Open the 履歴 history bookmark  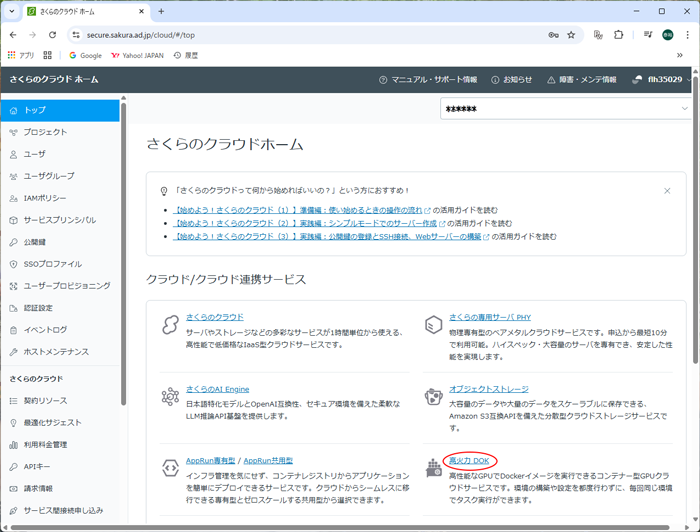186,55
